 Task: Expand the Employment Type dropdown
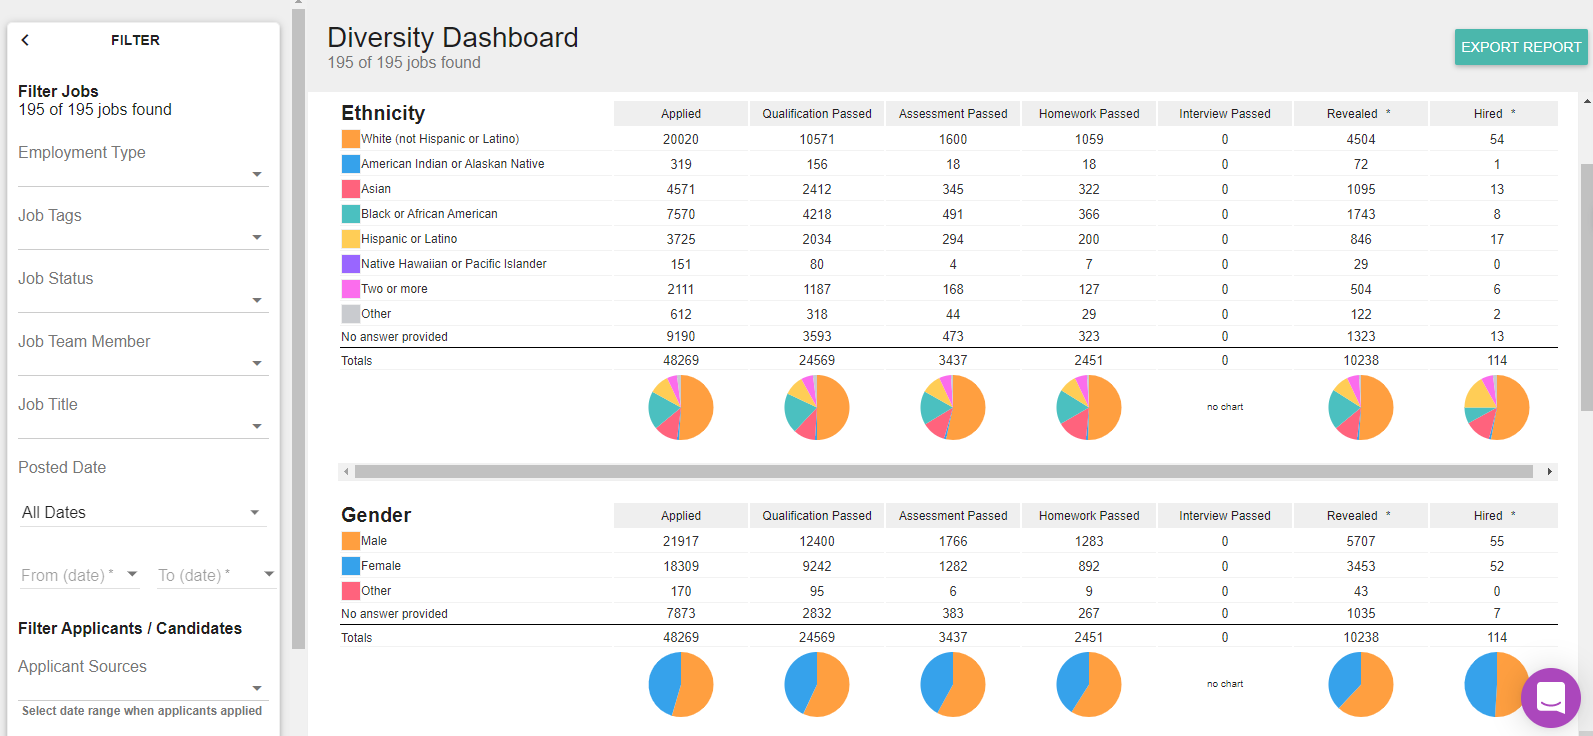coord(256,175)
